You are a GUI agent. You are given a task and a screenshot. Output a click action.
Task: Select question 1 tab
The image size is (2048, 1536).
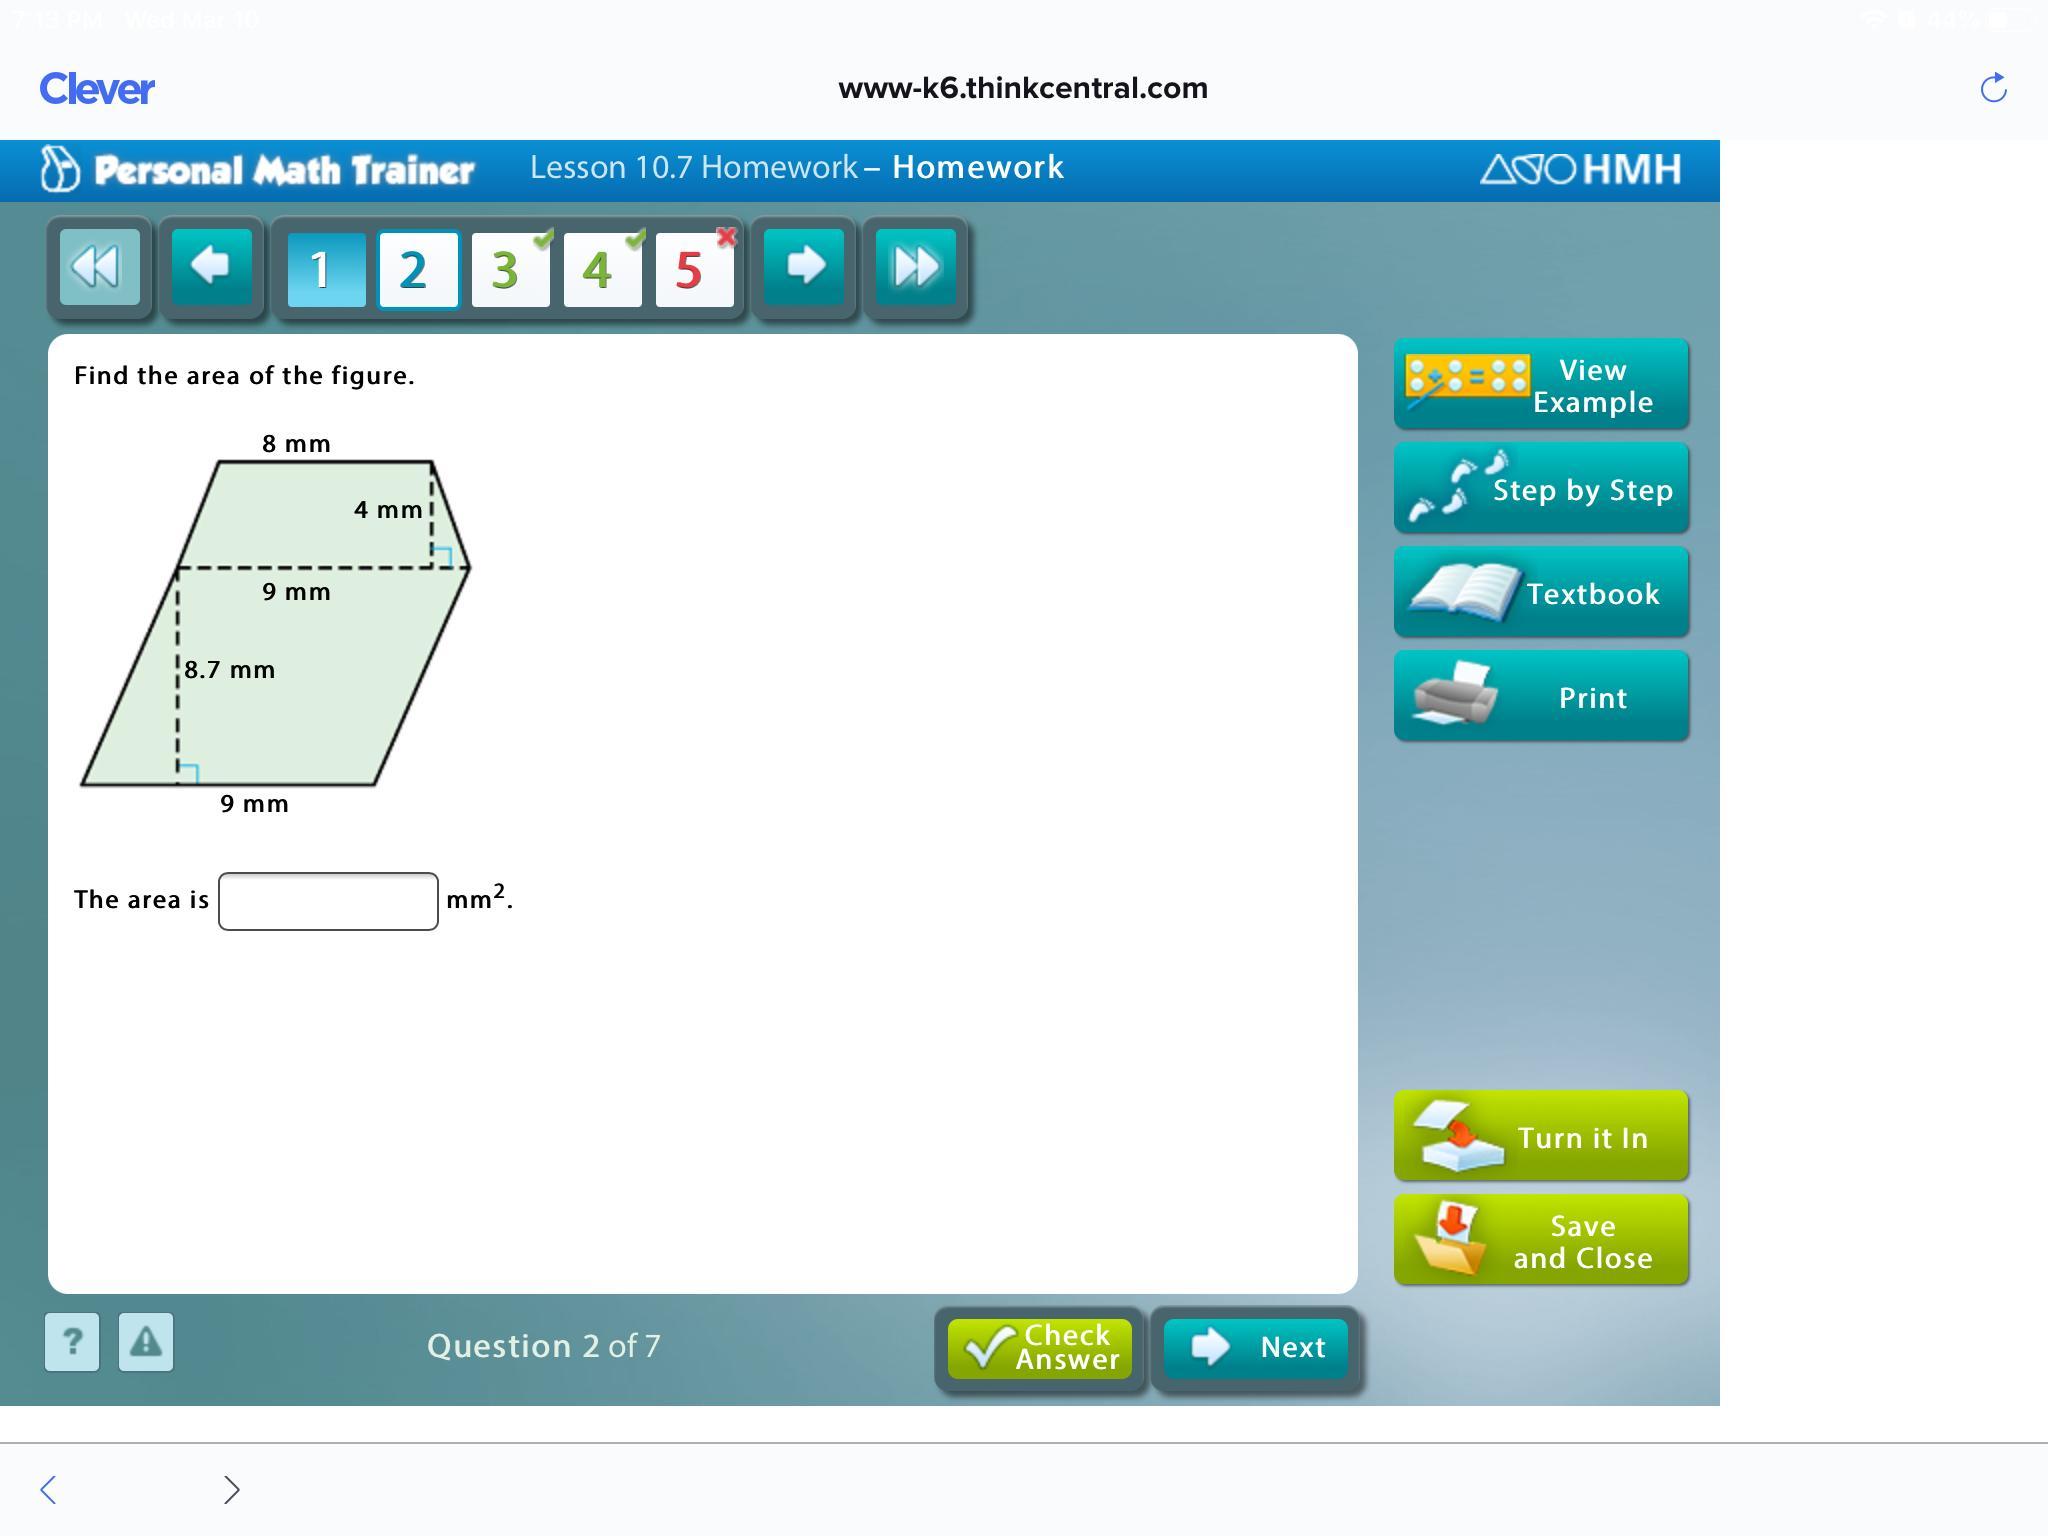point(326,269)
